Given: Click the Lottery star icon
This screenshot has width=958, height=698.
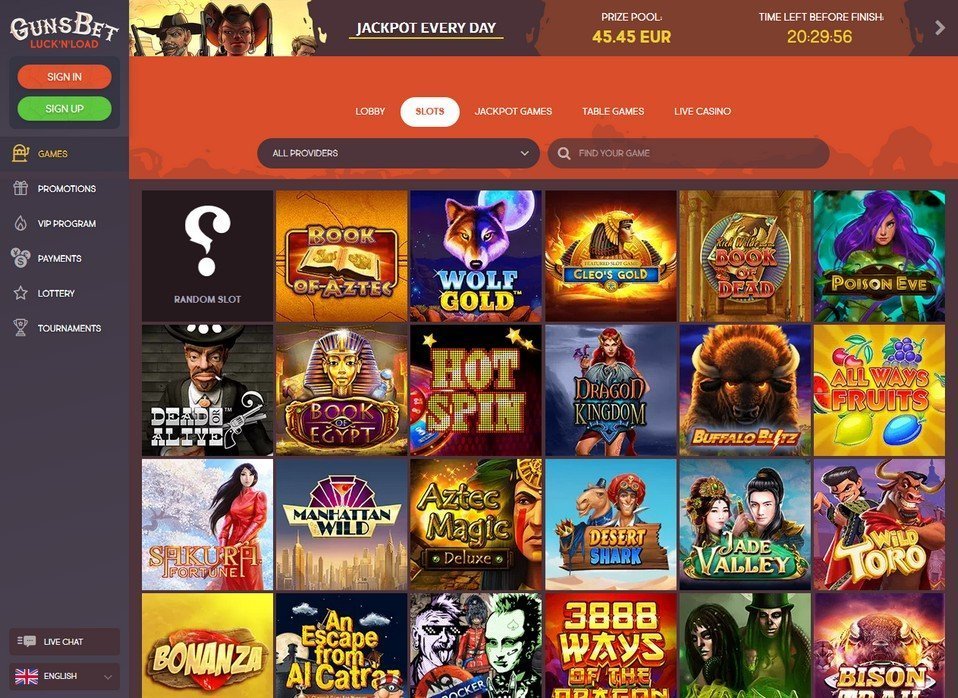Looking at the screenshot, I should pos(21,293).
